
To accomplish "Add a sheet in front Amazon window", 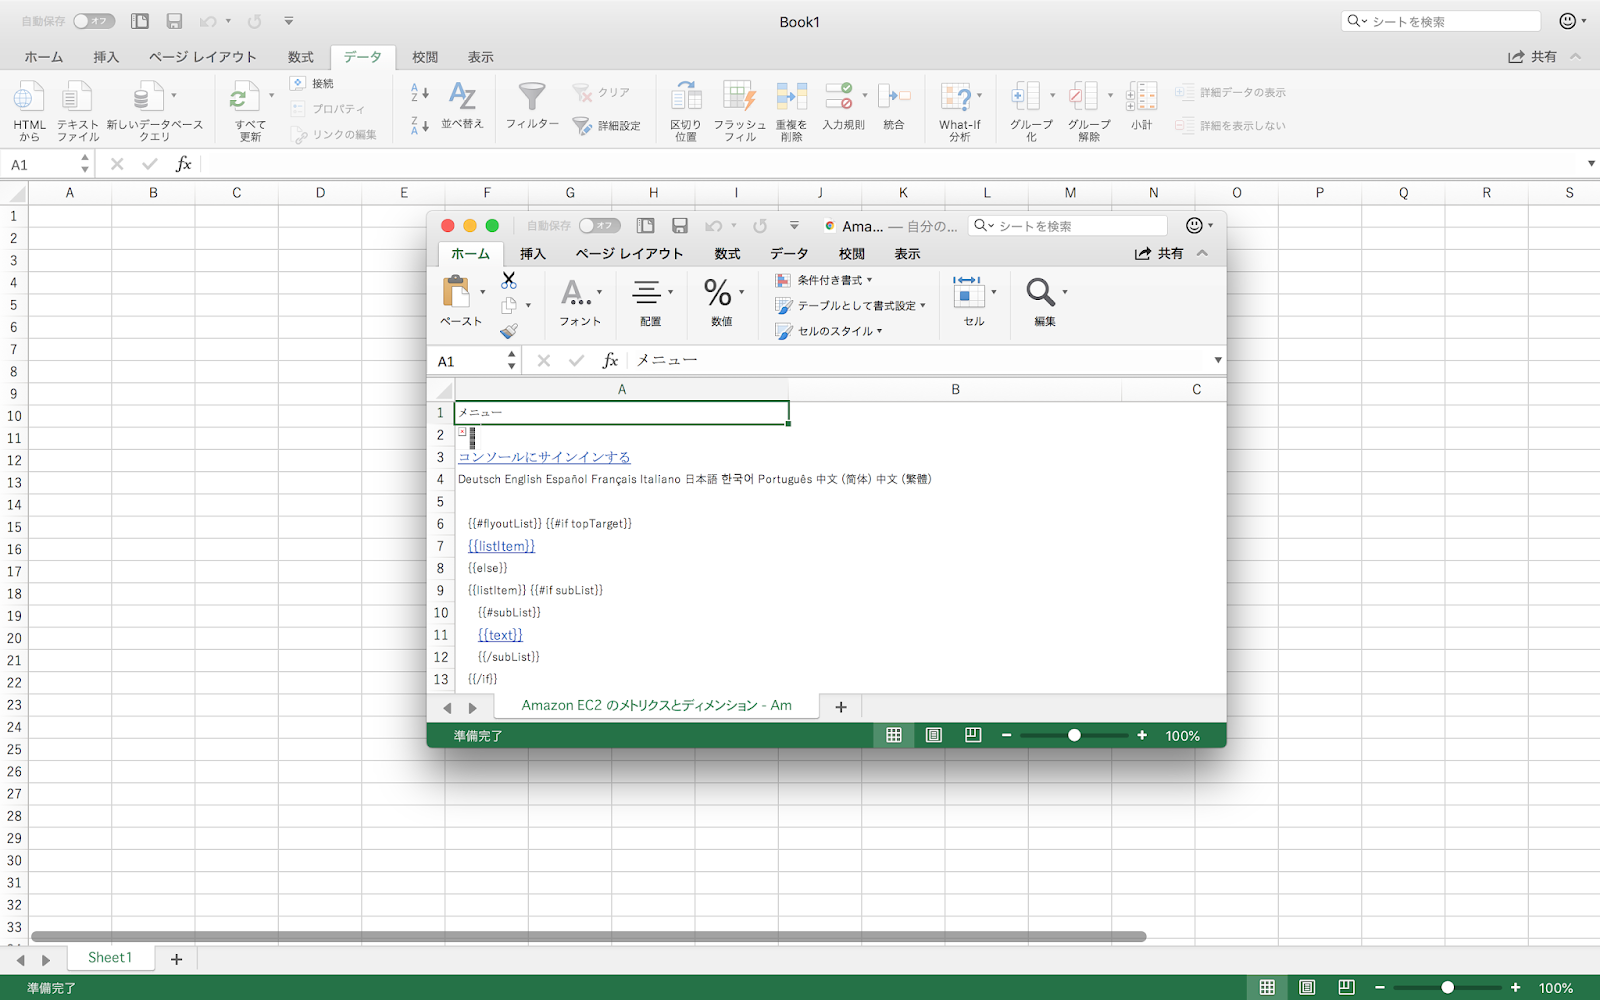I will (x=841, y=707).
